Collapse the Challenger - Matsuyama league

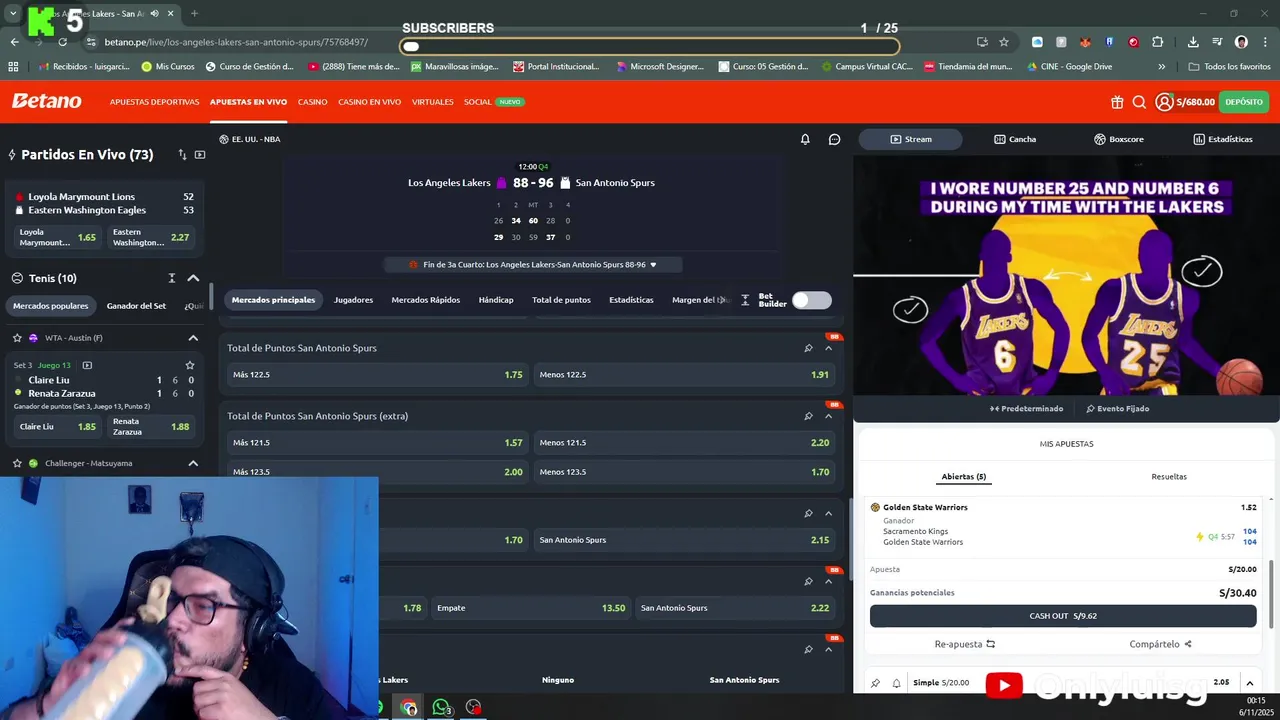coord(193,463)
